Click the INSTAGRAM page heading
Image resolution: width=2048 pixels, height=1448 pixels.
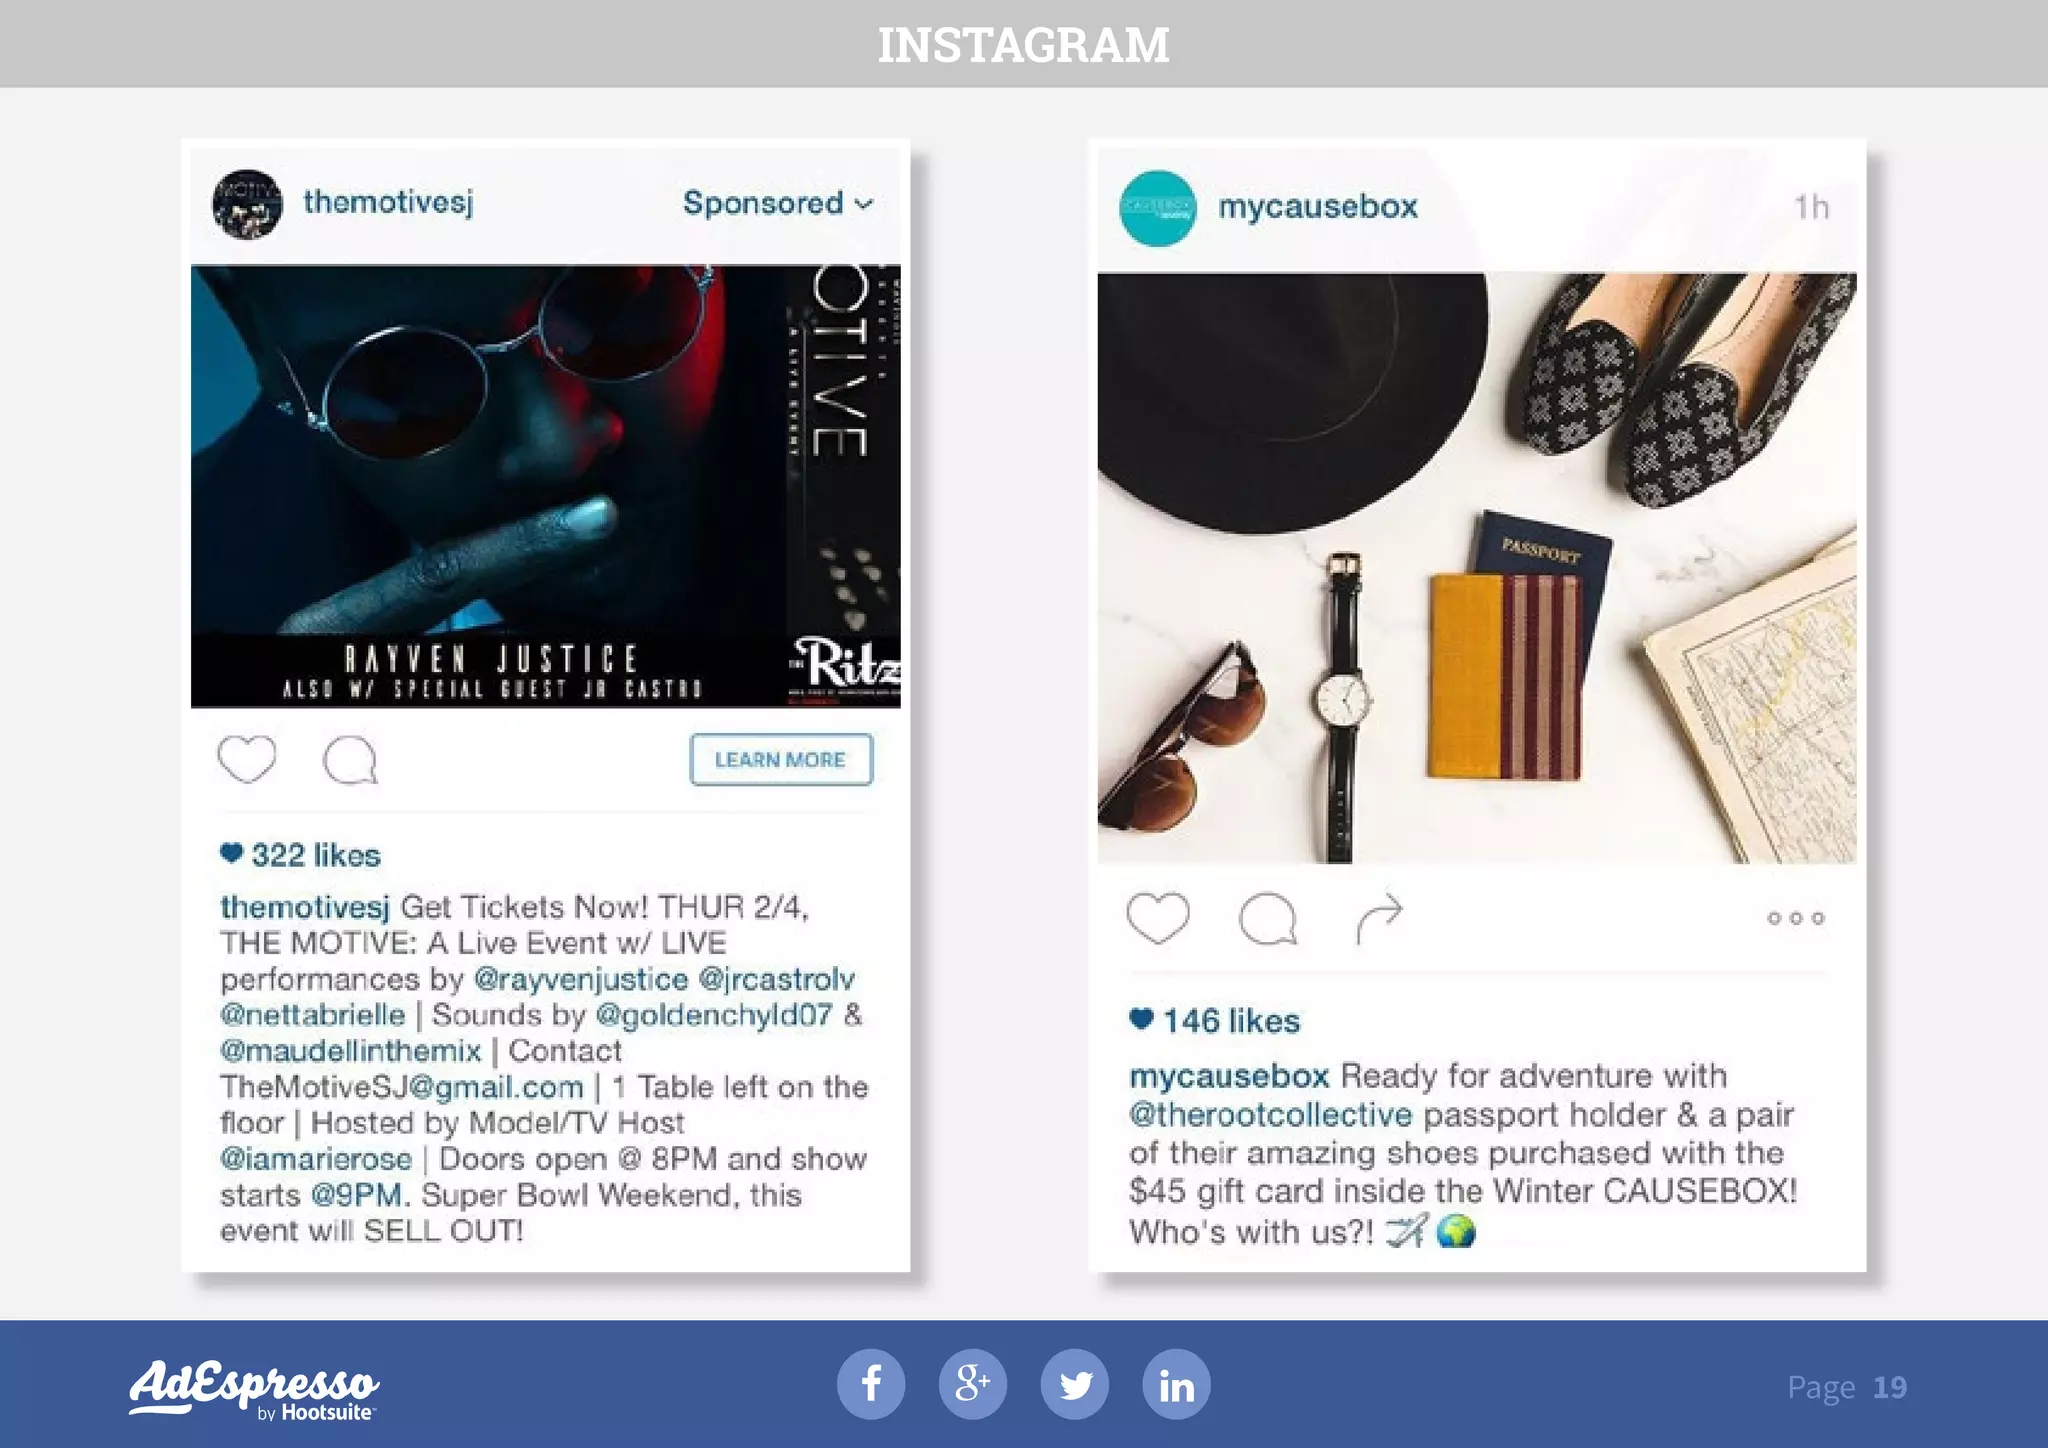pos(1024,45)
